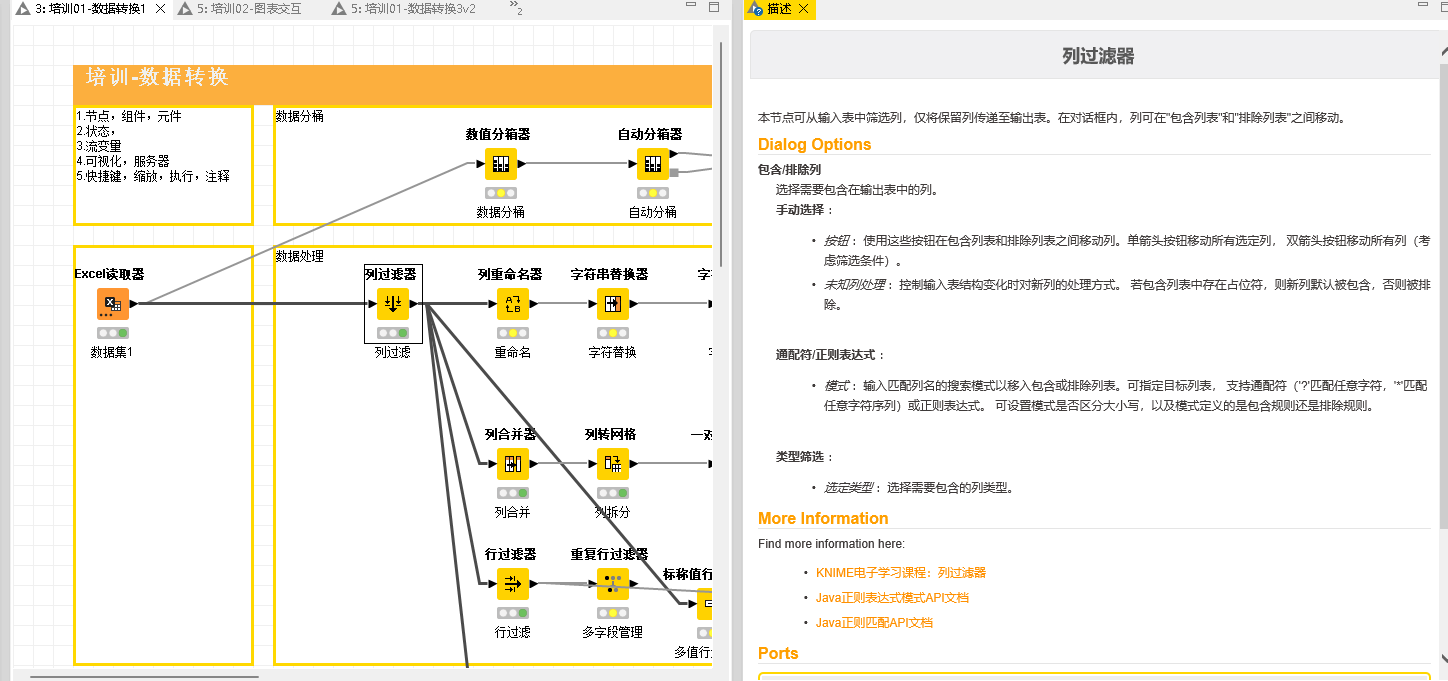The width and height of the screenshot is (1448, 681).
Task: Click the 列拆分 node label
Action: [613, 512]
